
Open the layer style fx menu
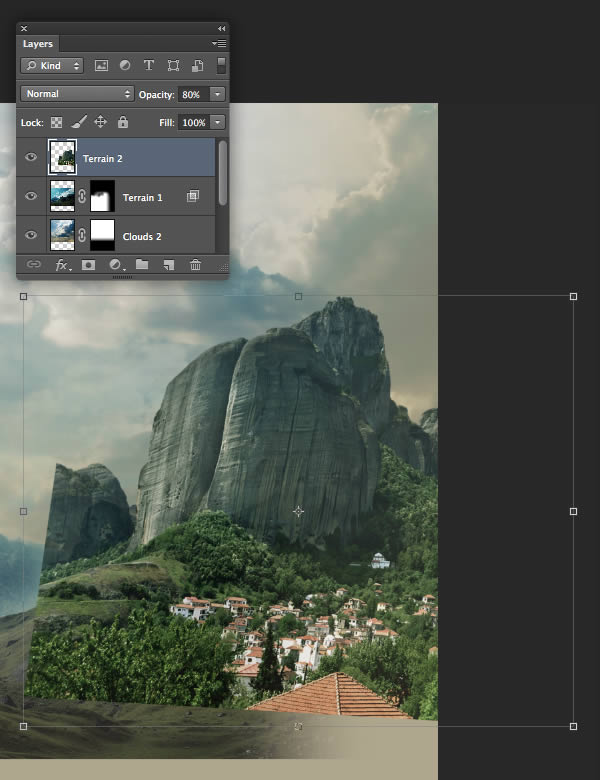click(62, 265)
